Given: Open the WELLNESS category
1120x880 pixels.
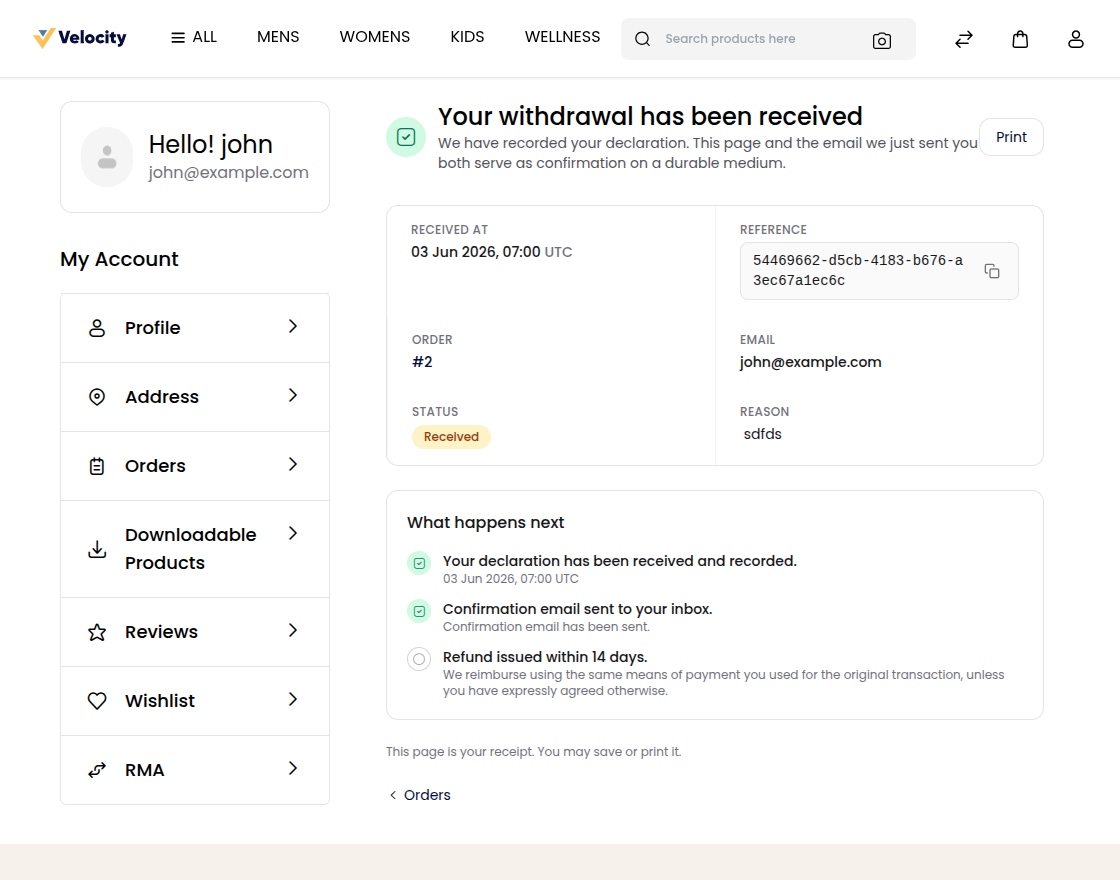Looking at the screenshot, I should pos(562,37).
